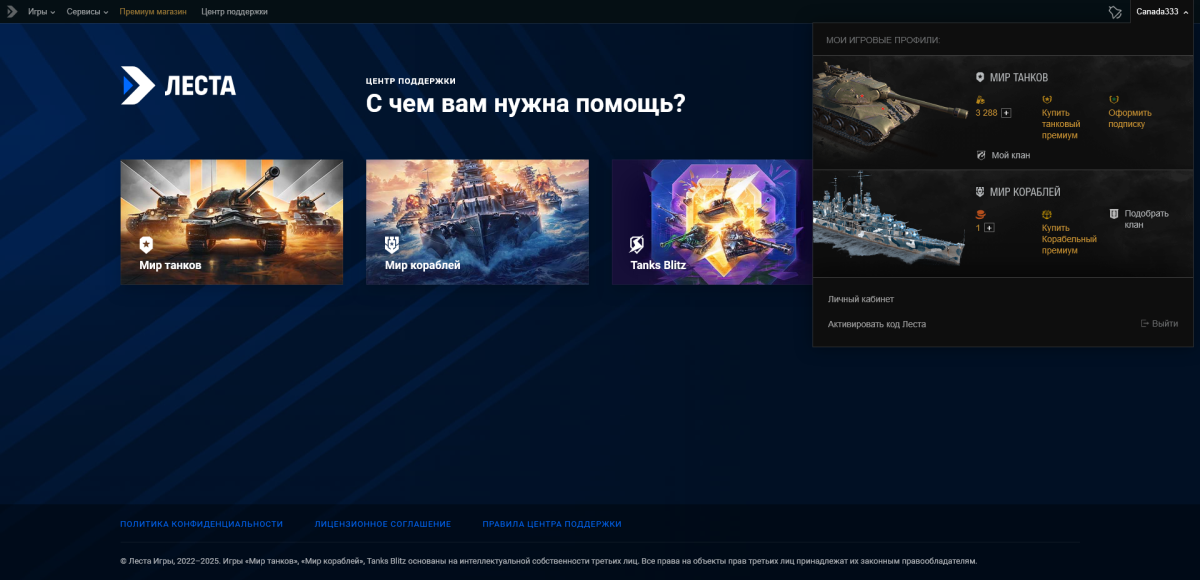Click the gold coins icon under Мир танков

tap(980, 100)
